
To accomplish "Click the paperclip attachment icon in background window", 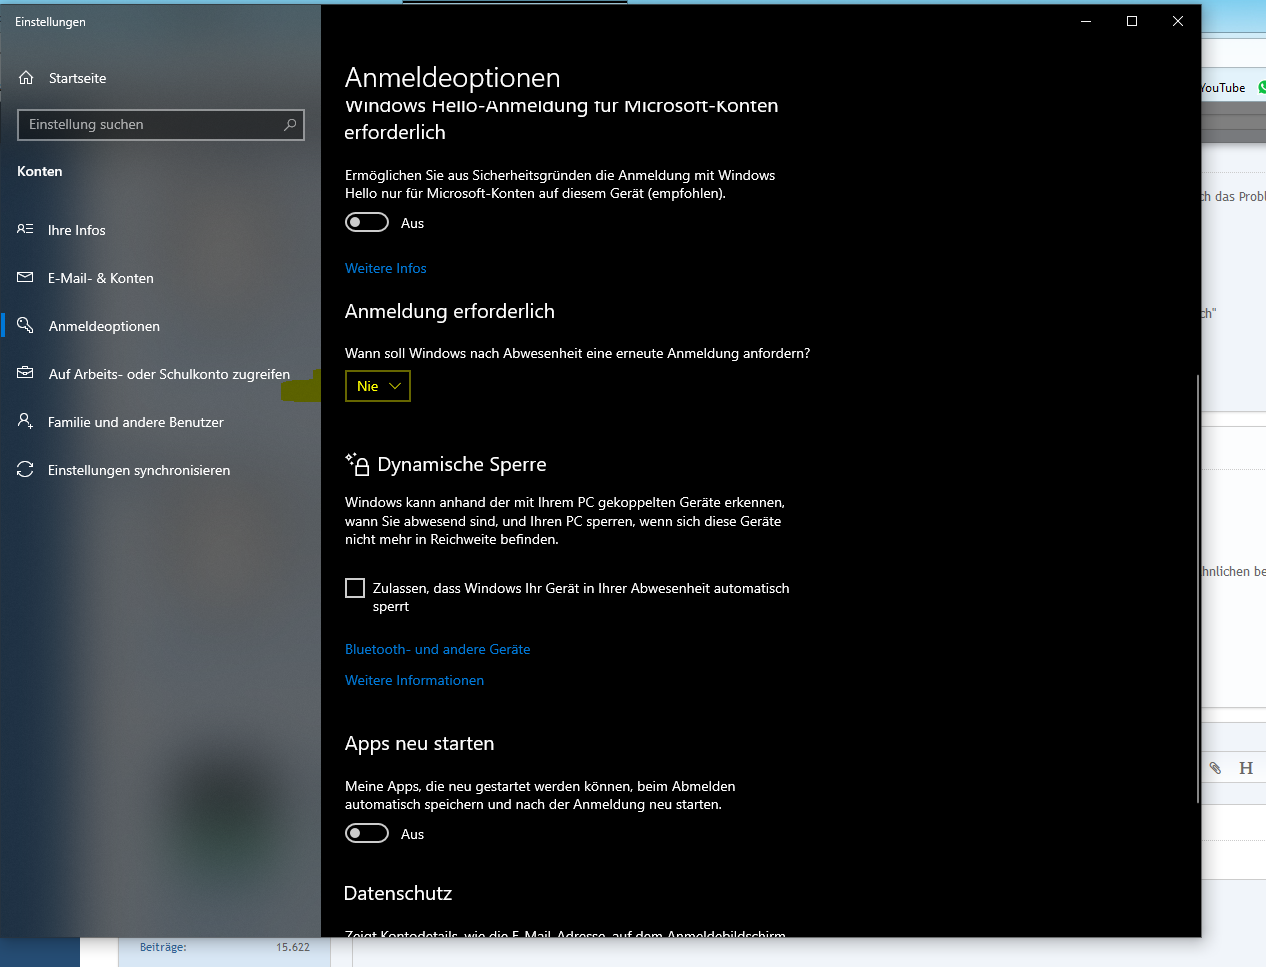I will (x=1215, y=768).
